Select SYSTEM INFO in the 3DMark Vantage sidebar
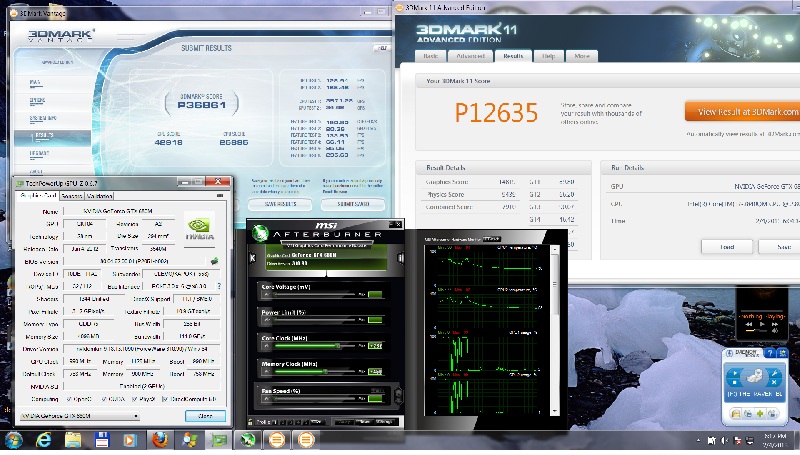The width and height of the screenshot is (800, 455). (x=43, y=118)
